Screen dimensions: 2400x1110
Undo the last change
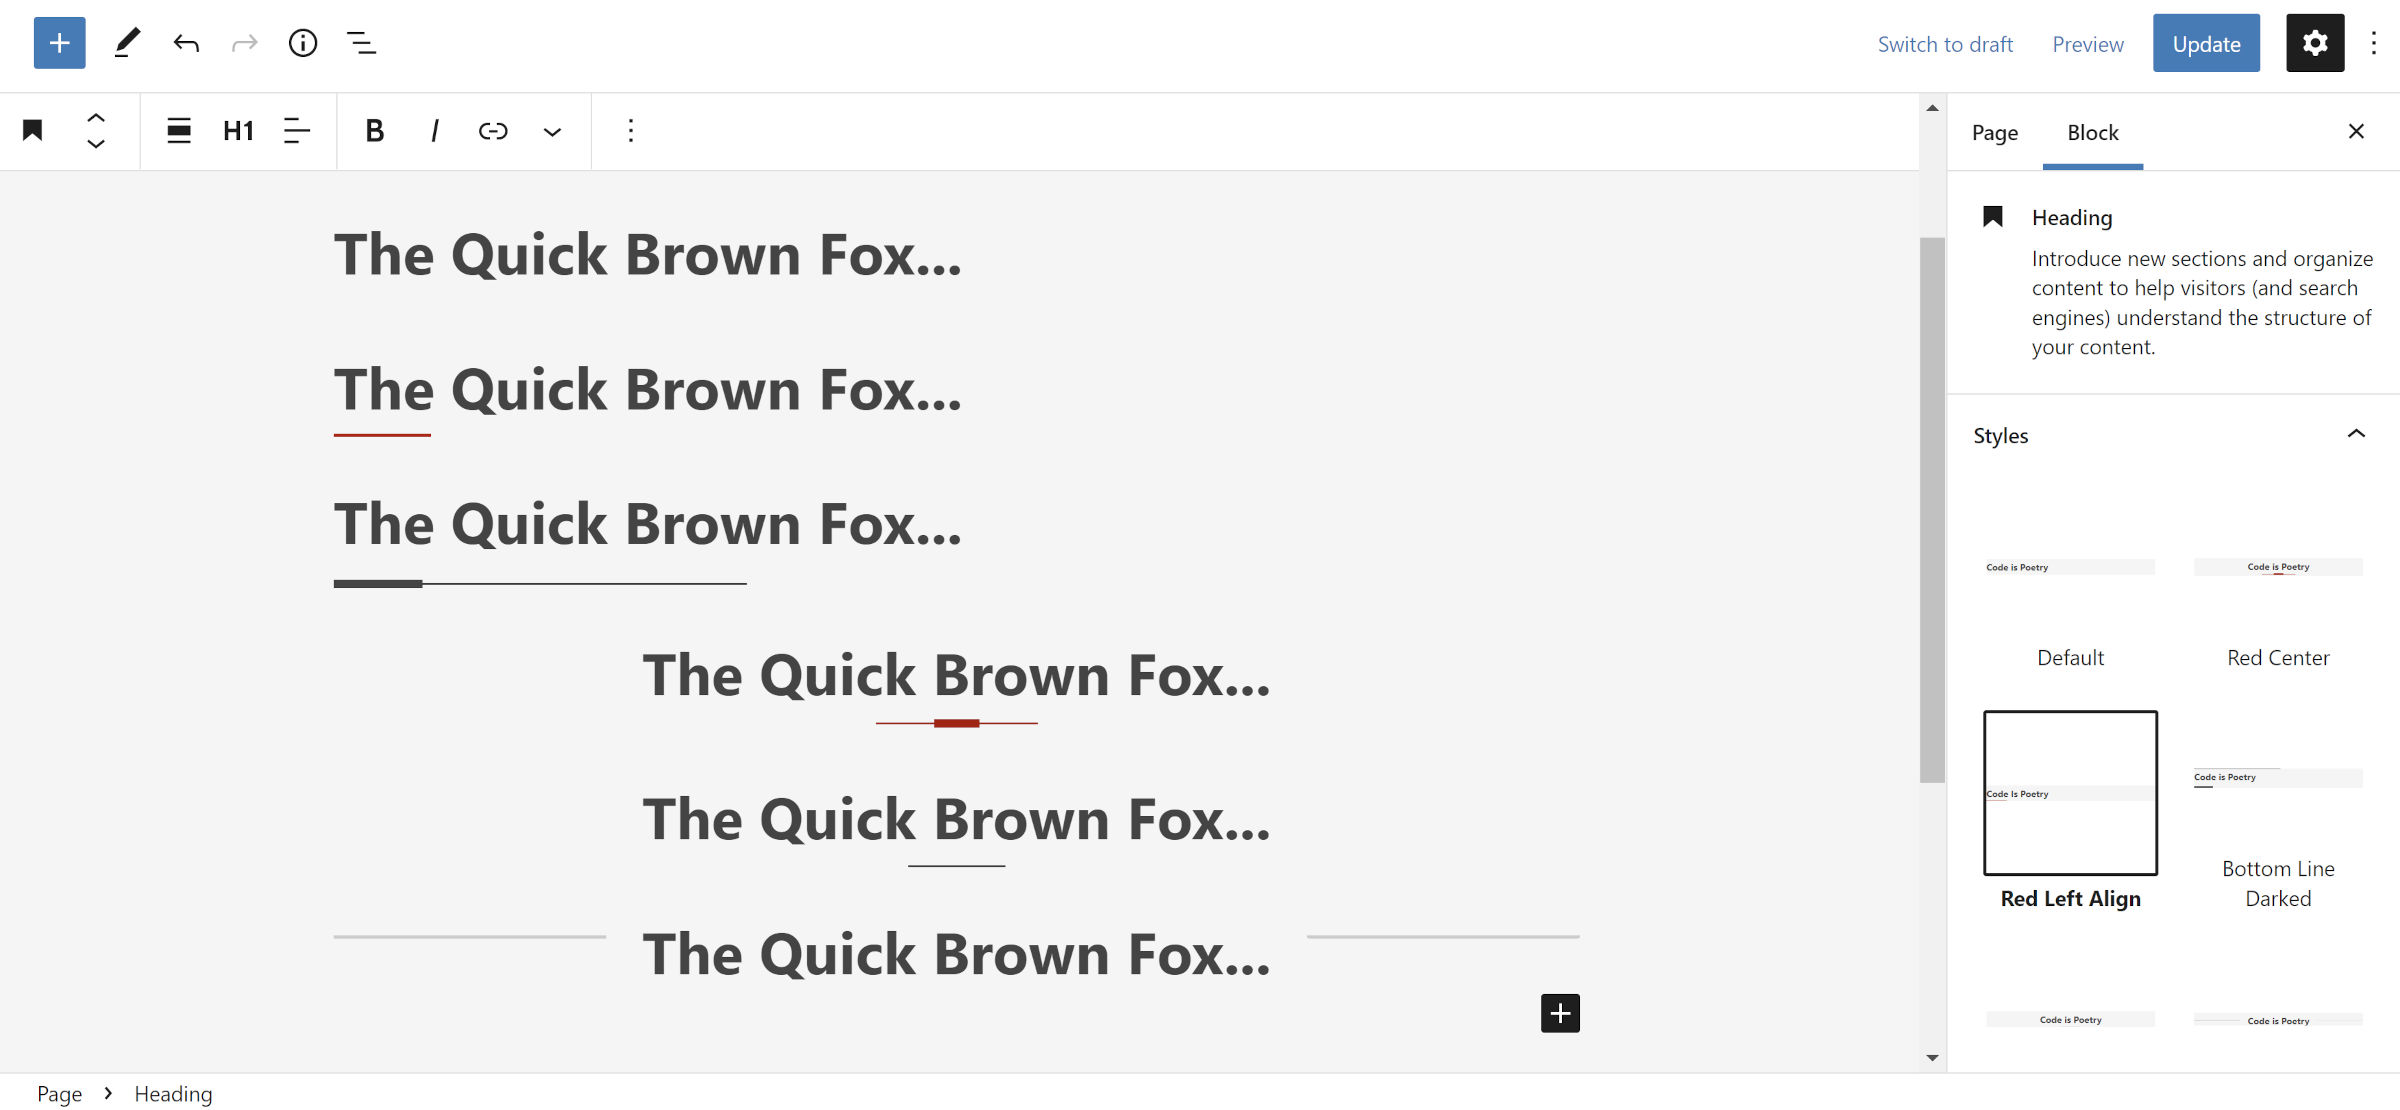tap(186, 43)
